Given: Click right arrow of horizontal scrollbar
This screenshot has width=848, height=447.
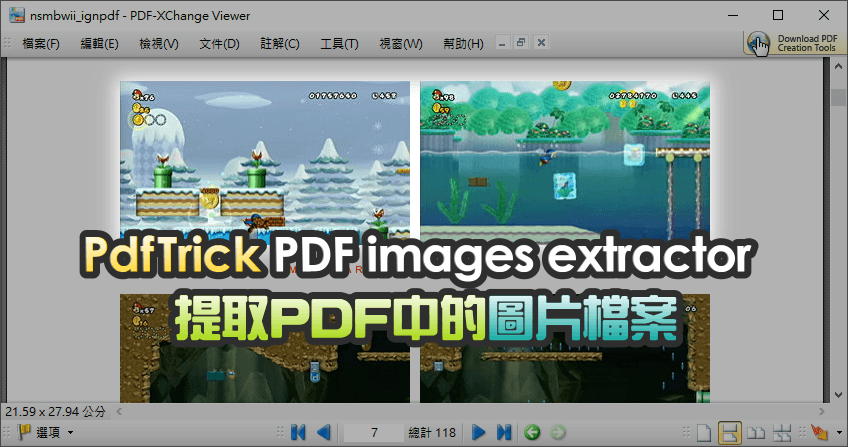Looking at the screenshot, I should click(823, 411).
